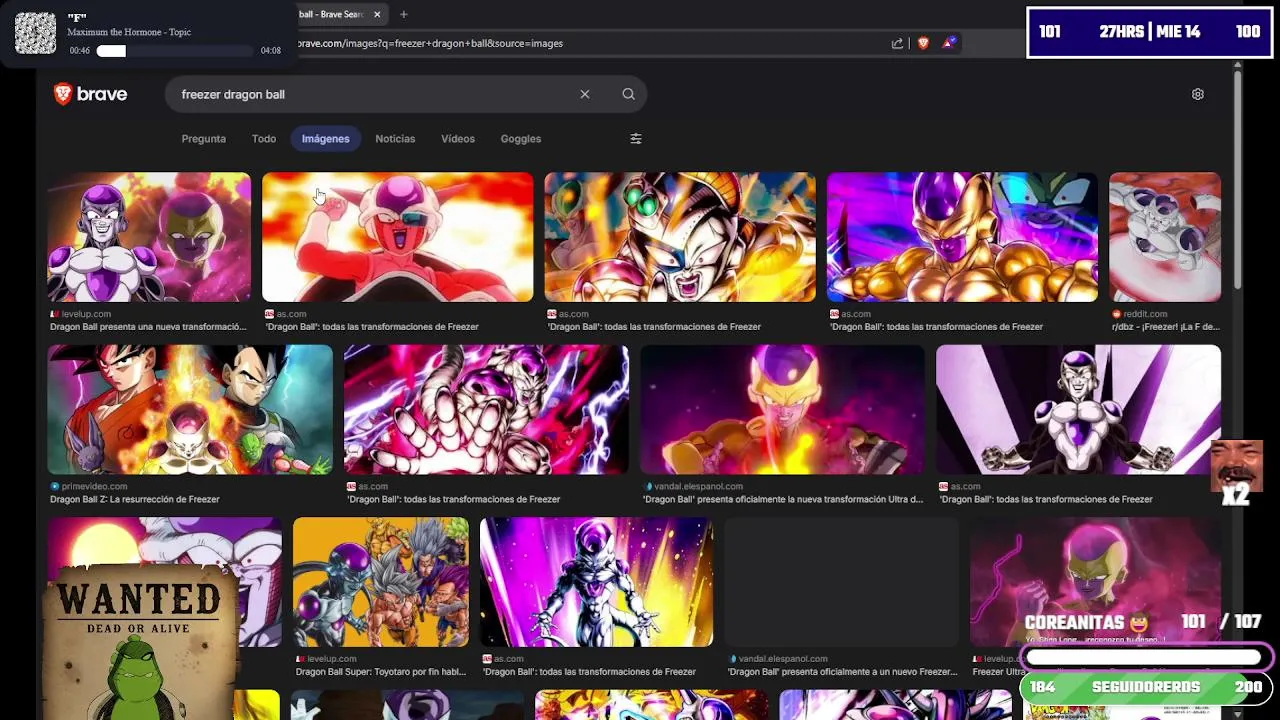Screen dimensions: 1280x720
Task: Click the browser address bar URL
Action: pyautogui.click(x=430, y=43)
